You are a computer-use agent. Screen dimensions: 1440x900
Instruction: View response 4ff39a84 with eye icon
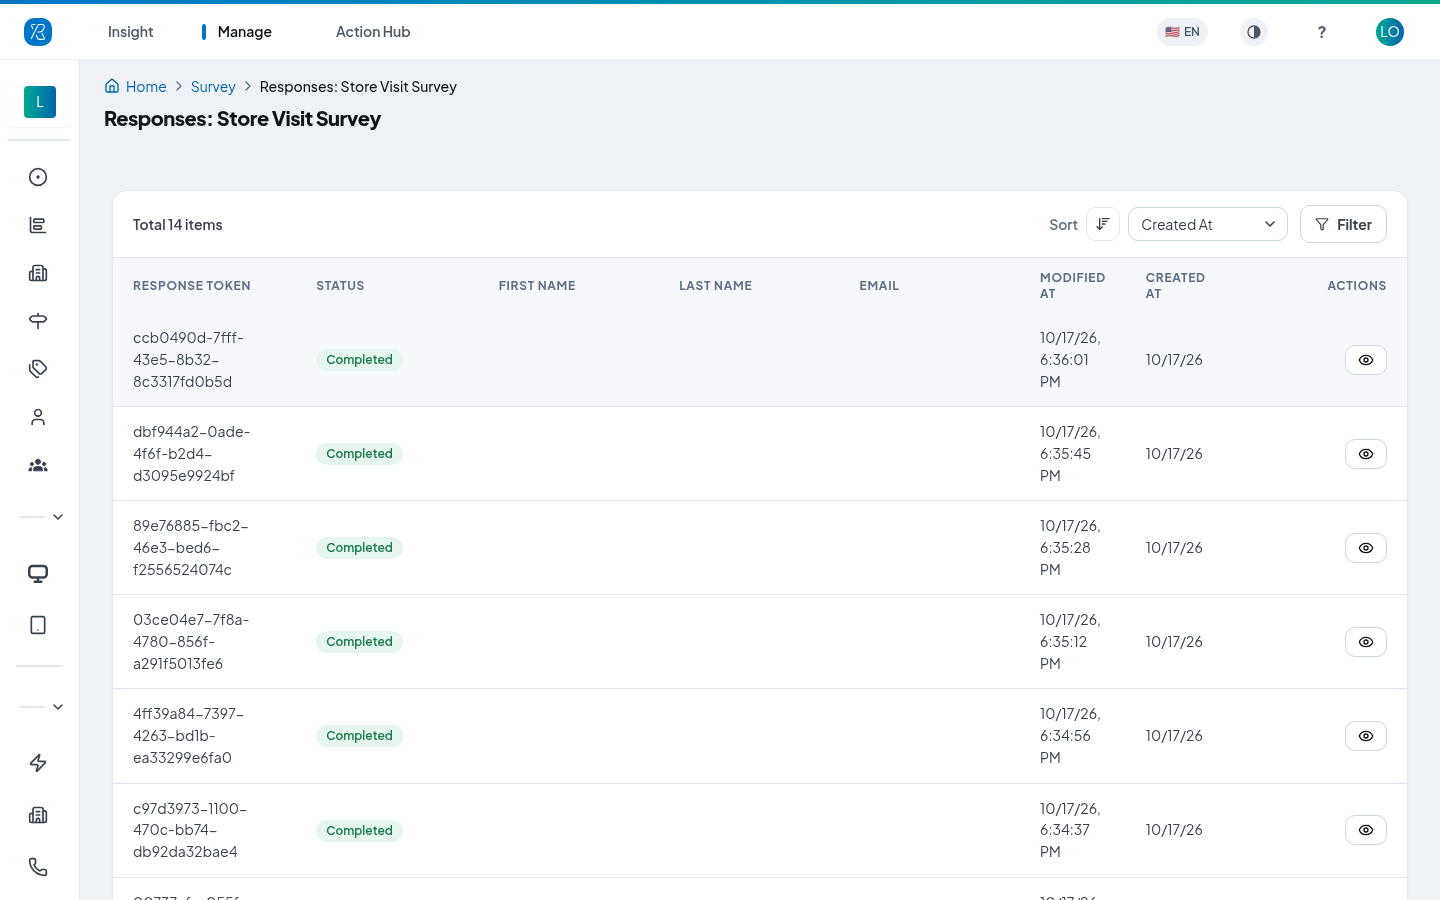[x=1366, y=736]
